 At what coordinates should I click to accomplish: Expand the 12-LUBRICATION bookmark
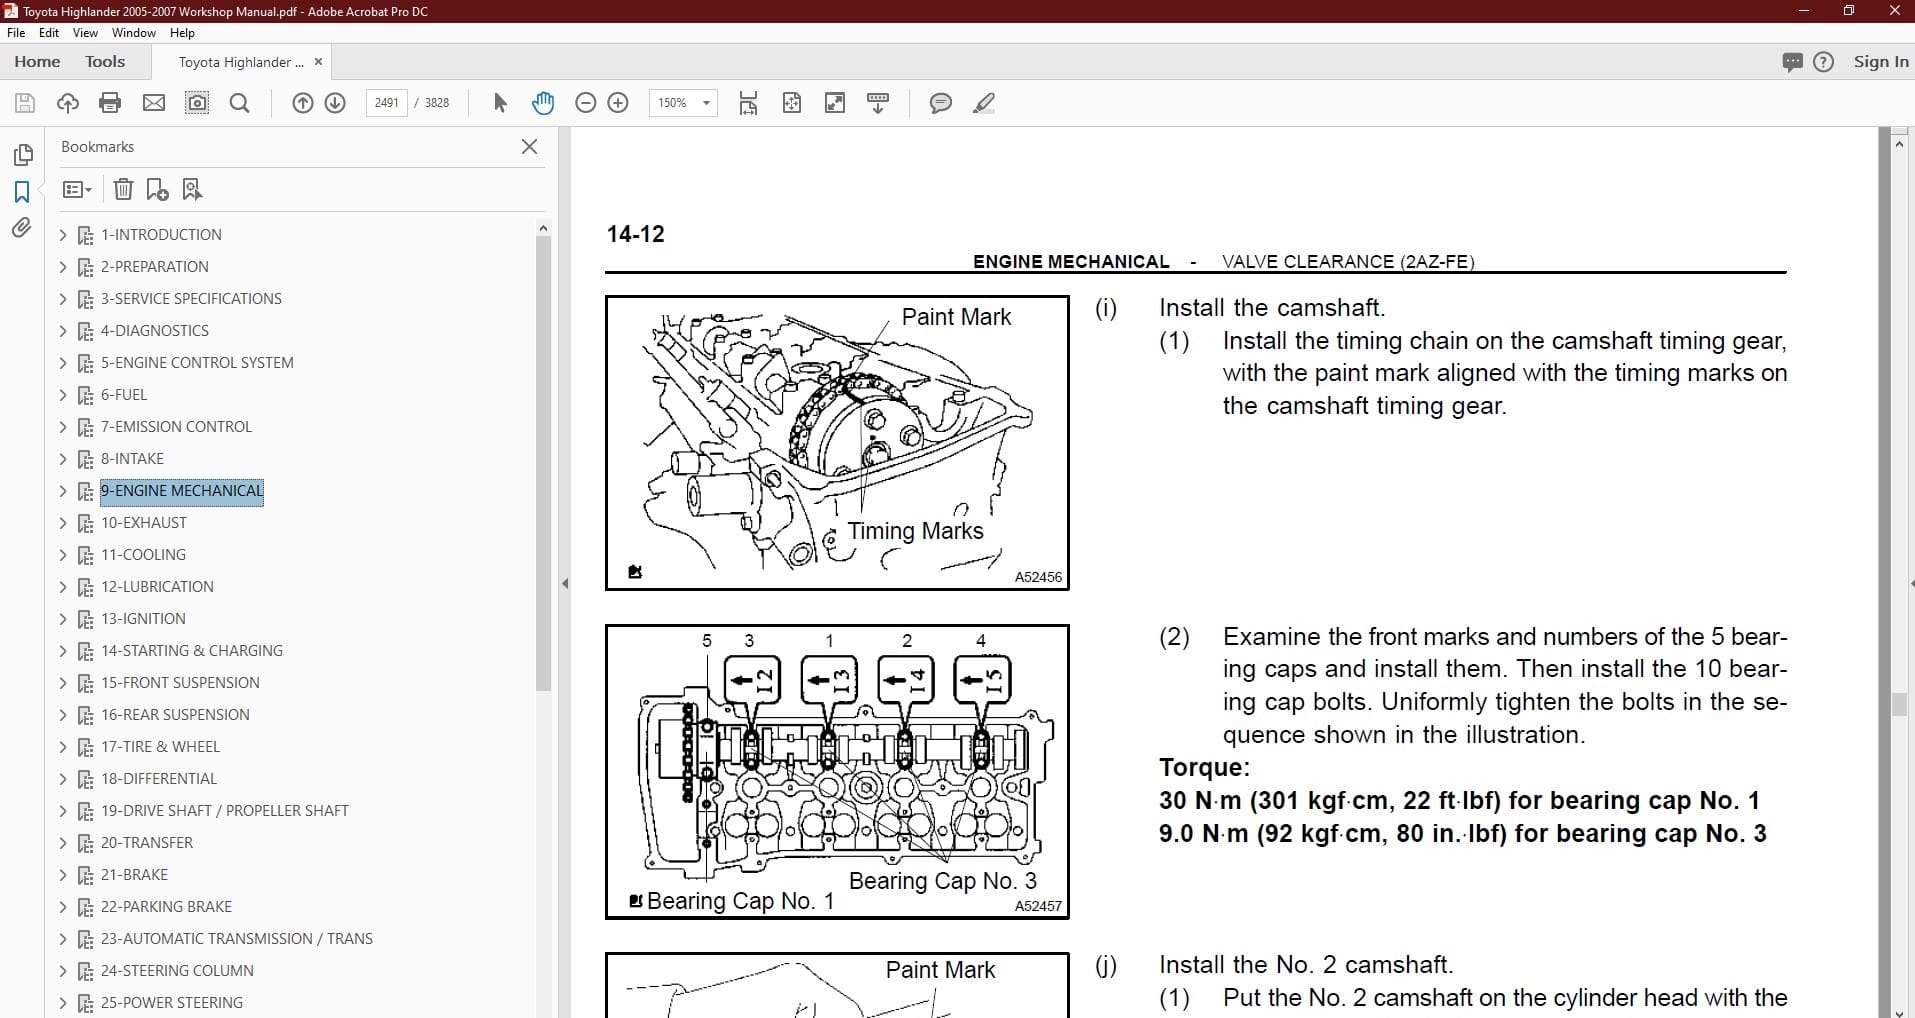click(63, 587)
